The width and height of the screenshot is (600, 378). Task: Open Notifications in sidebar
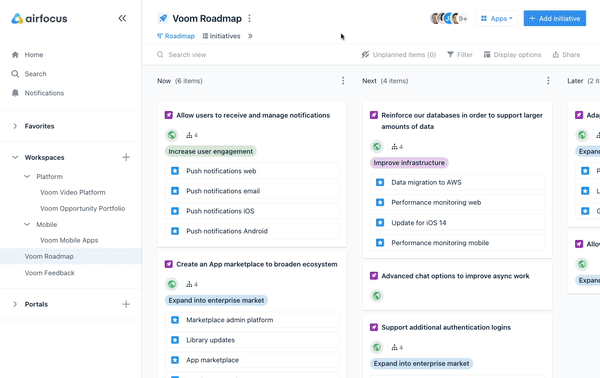coord(44,93)
